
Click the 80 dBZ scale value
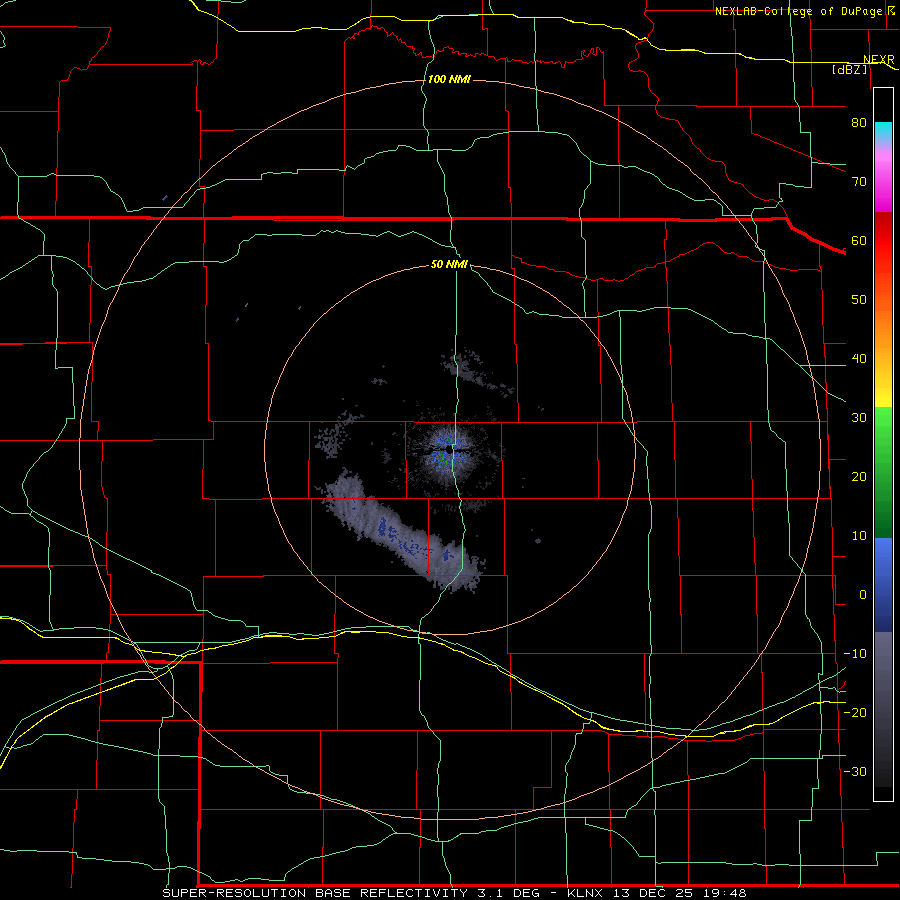pos(859,123)
